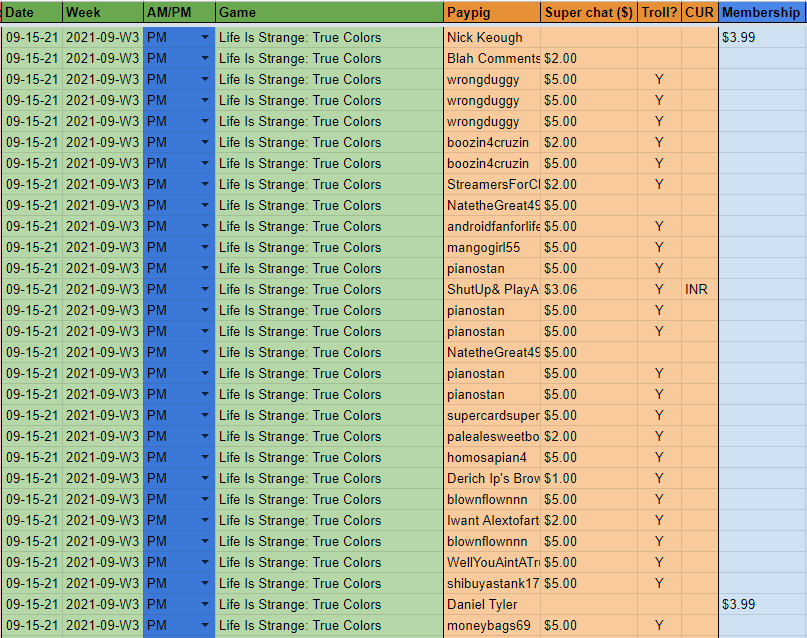
Task: Select the Week column header
Action: 102,12
